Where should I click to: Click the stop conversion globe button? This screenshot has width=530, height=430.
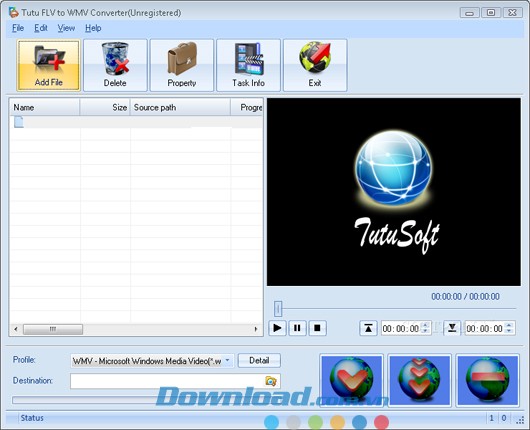(x=487, y=380)
